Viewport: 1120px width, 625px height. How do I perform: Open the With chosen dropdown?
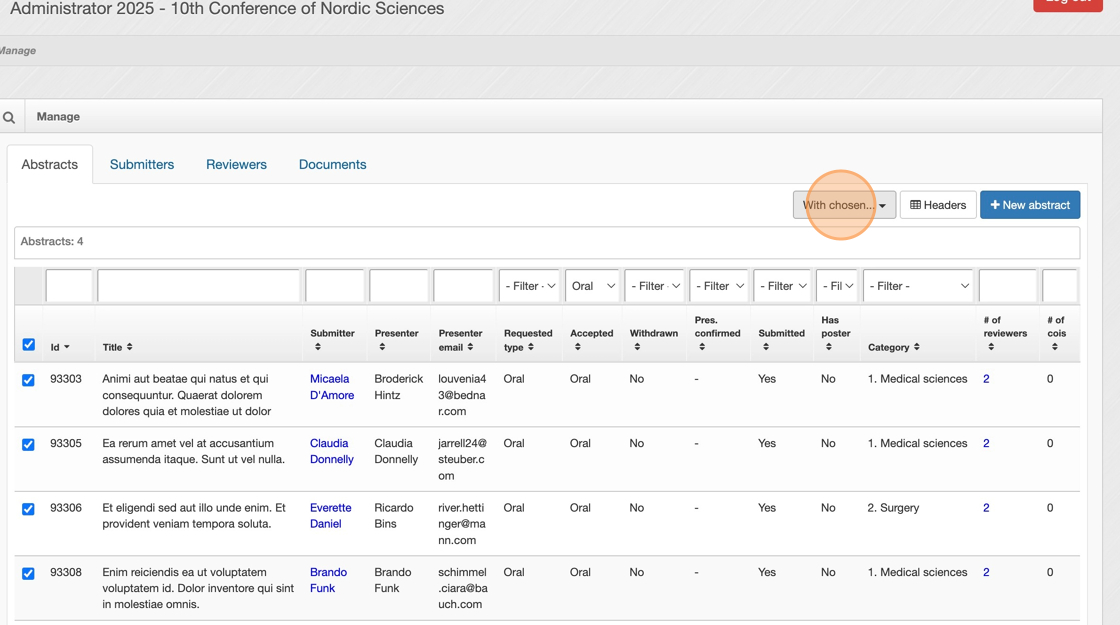844,205
